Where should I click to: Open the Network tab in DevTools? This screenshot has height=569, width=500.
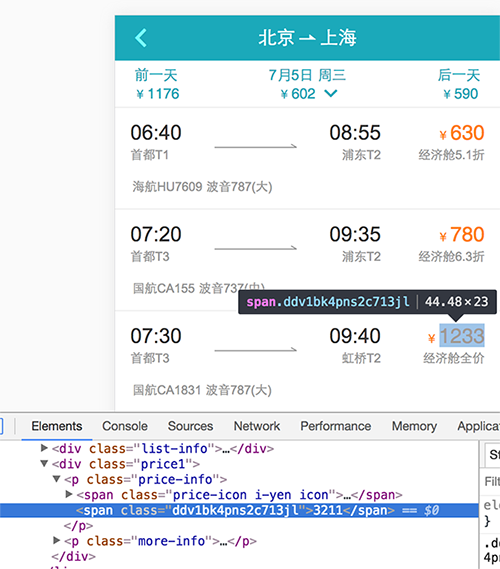pyautogui.click(x=257, y=426)
